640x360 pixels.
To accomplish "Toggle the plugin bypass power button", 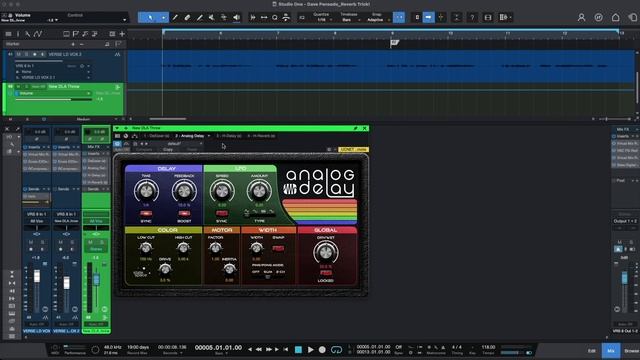I will click(x=118, y=144).
